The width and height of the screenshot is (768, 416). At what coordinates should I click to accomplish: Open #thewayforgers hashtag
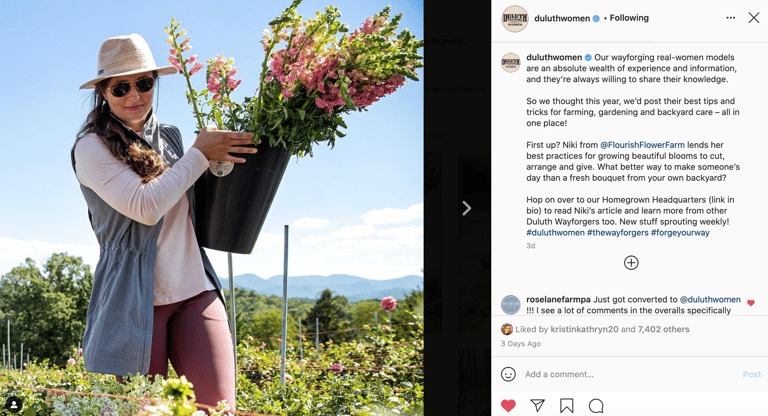tap(618, 233)
